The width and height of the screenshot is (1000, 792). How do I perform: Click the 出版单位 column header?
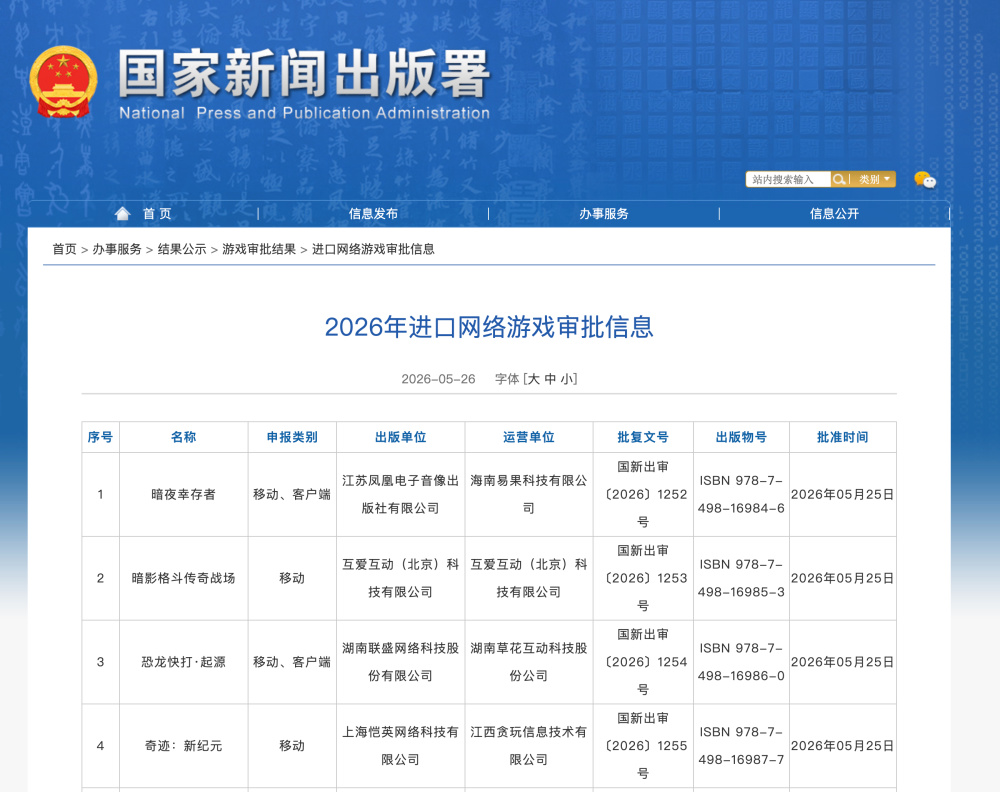401,437
